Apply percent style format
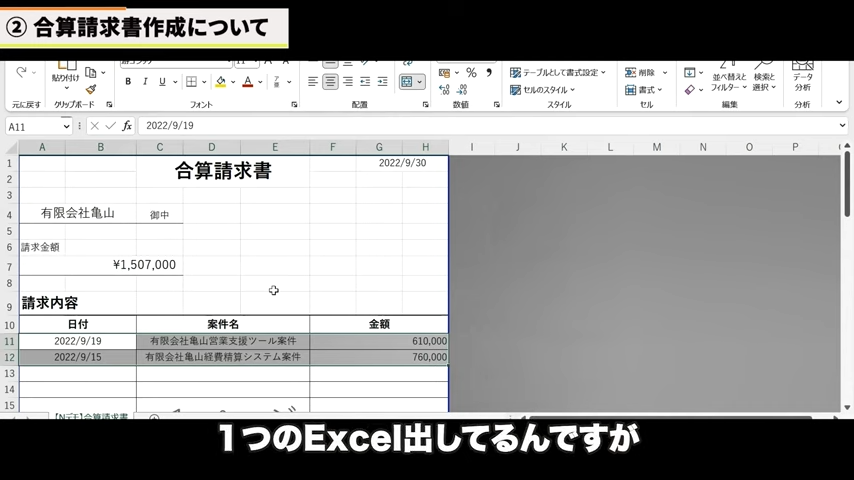Screen dimensions: 854x480 (x=471, y=72)
